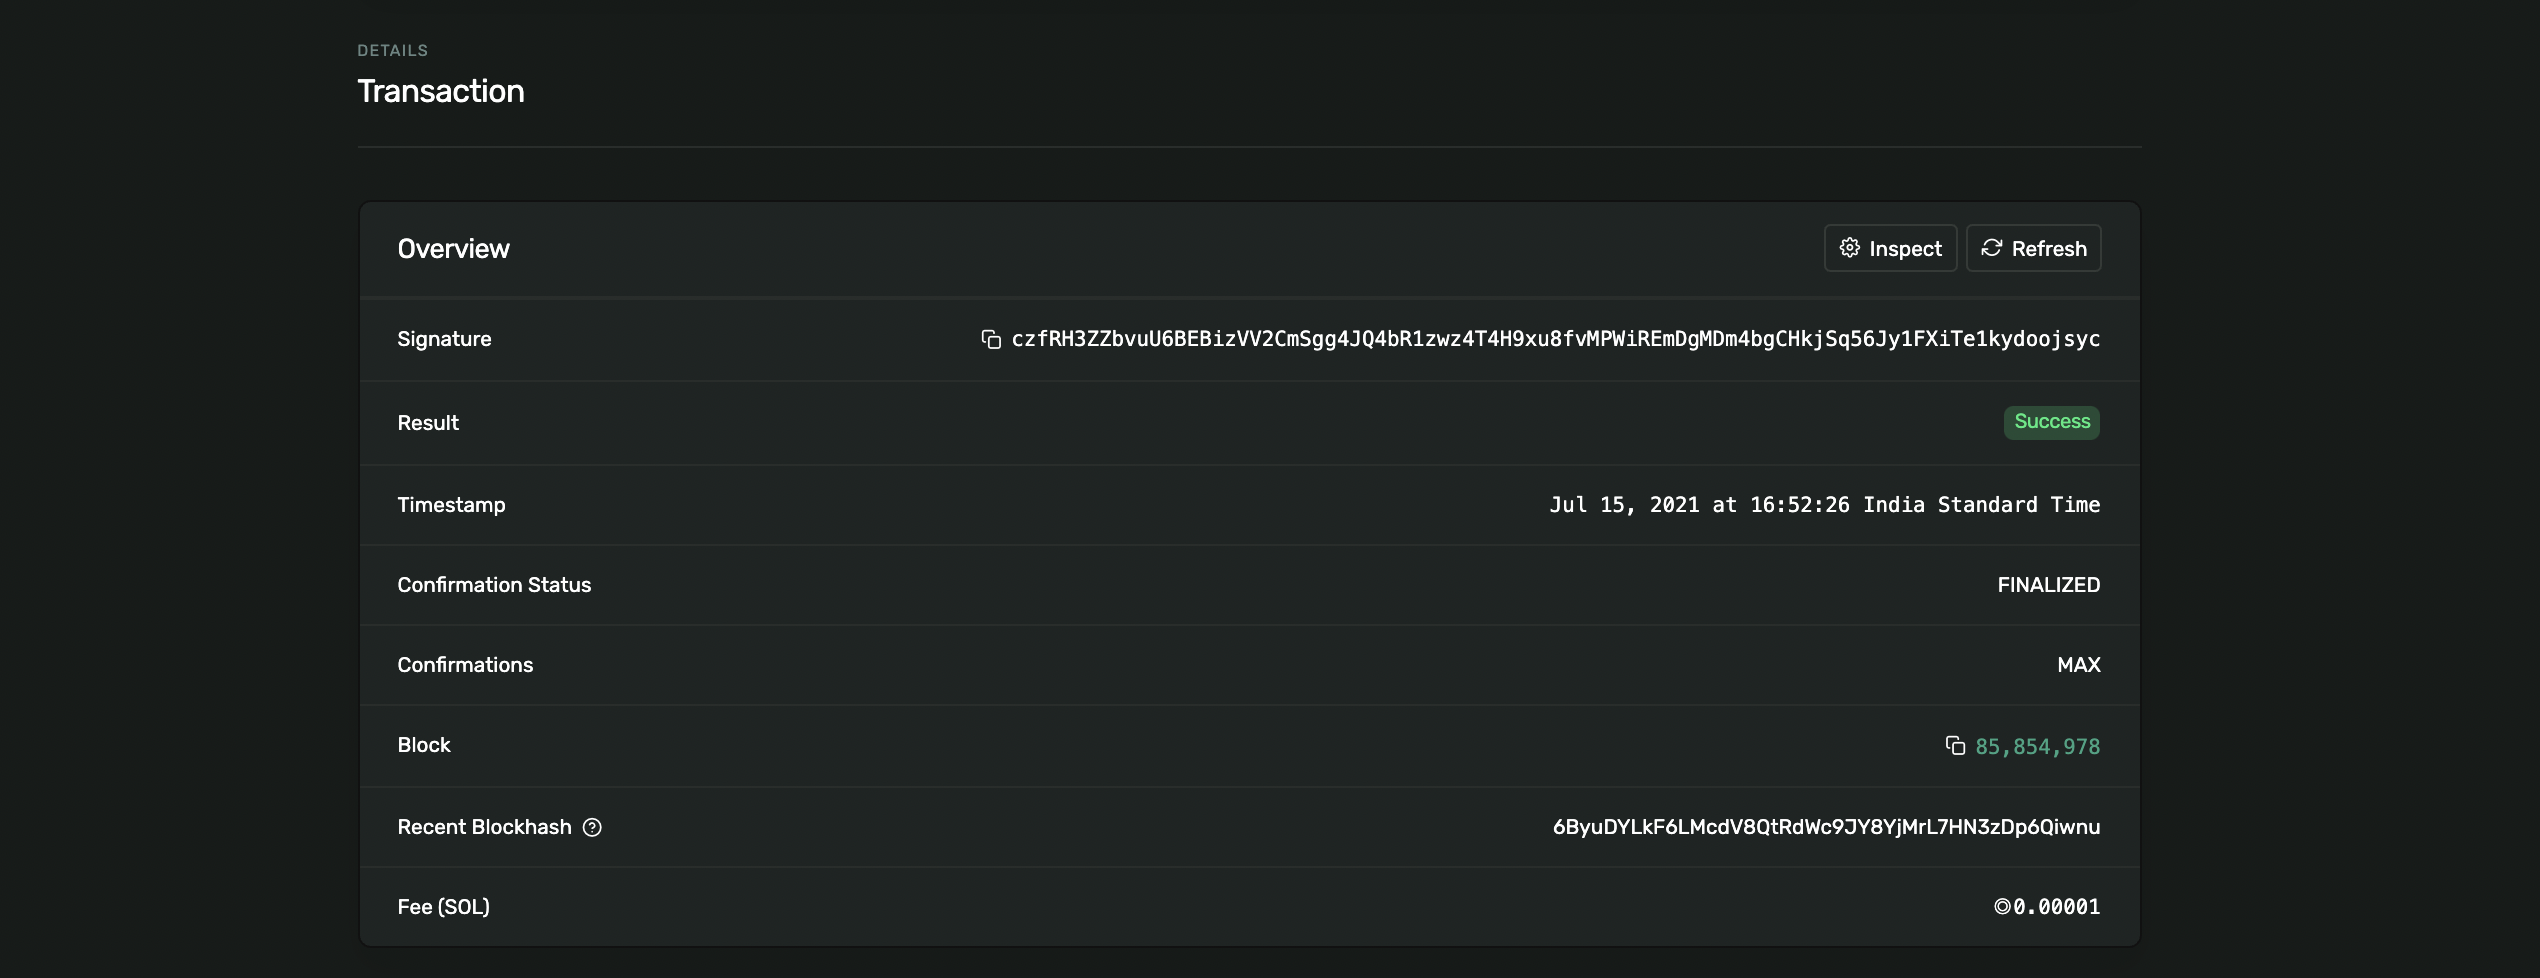Click the green Success result badge
This screenshot has width=2540, height=978.
[2051, 422]
